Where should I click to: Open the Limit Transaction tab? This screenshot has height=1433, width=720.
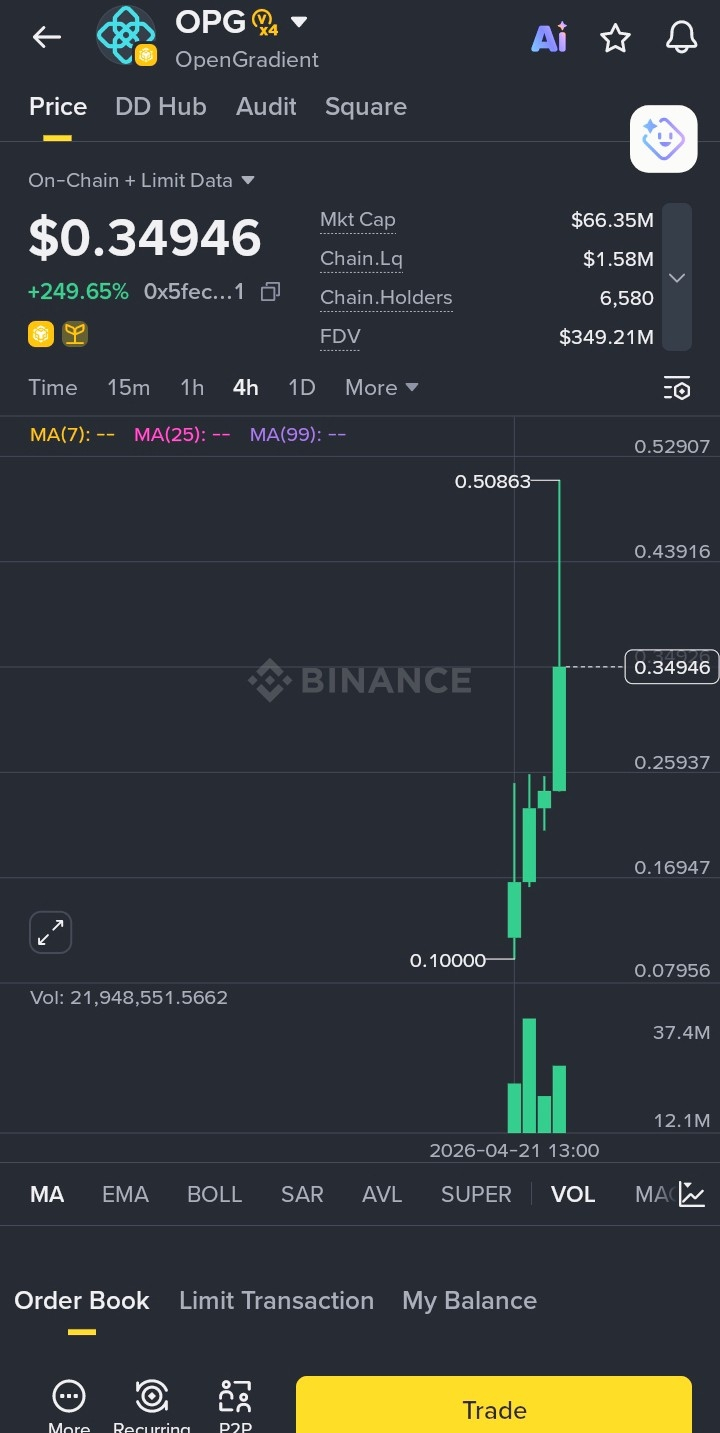pyautogui.click(x=276, y=1300)
